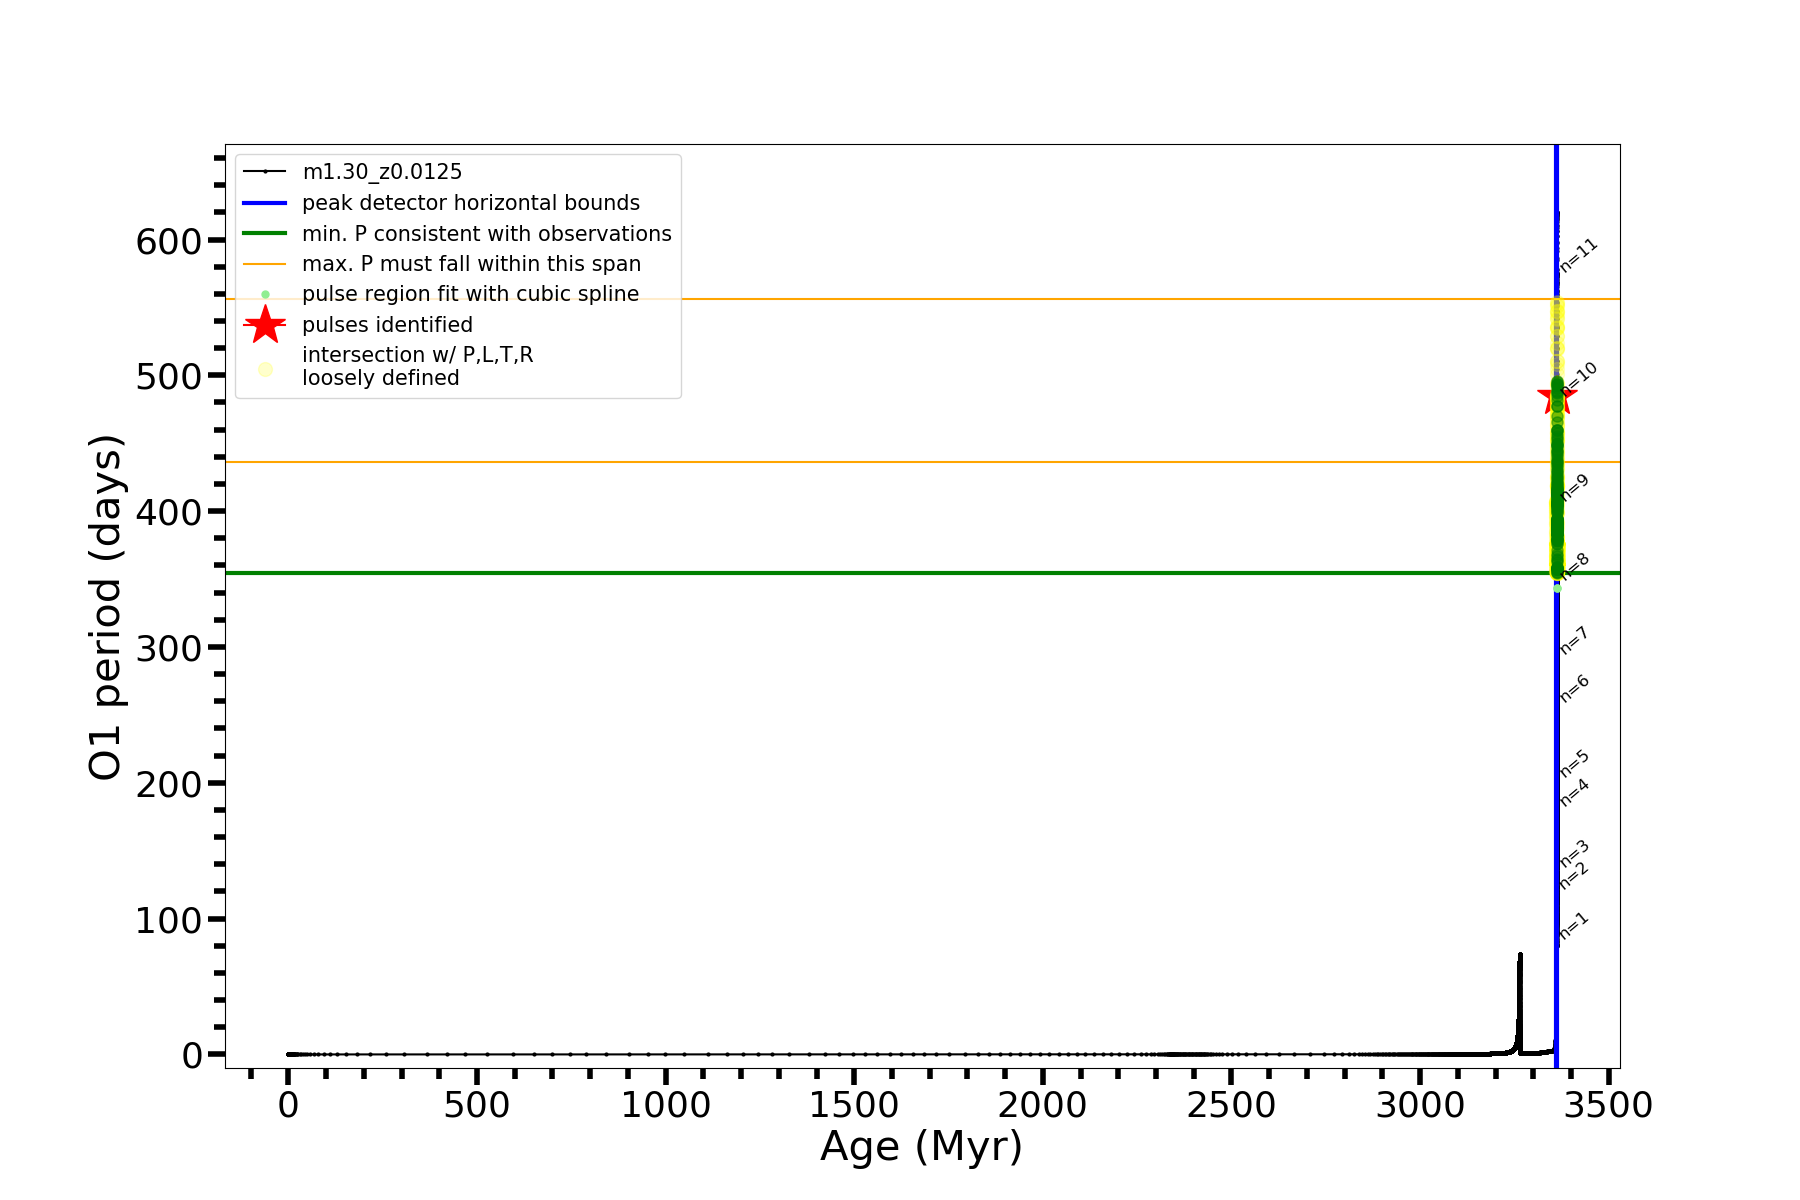This screenshot has width=1800, height=1200.
Task: Click the 600 tick label on the y-axis
Action: coord(168,241)
